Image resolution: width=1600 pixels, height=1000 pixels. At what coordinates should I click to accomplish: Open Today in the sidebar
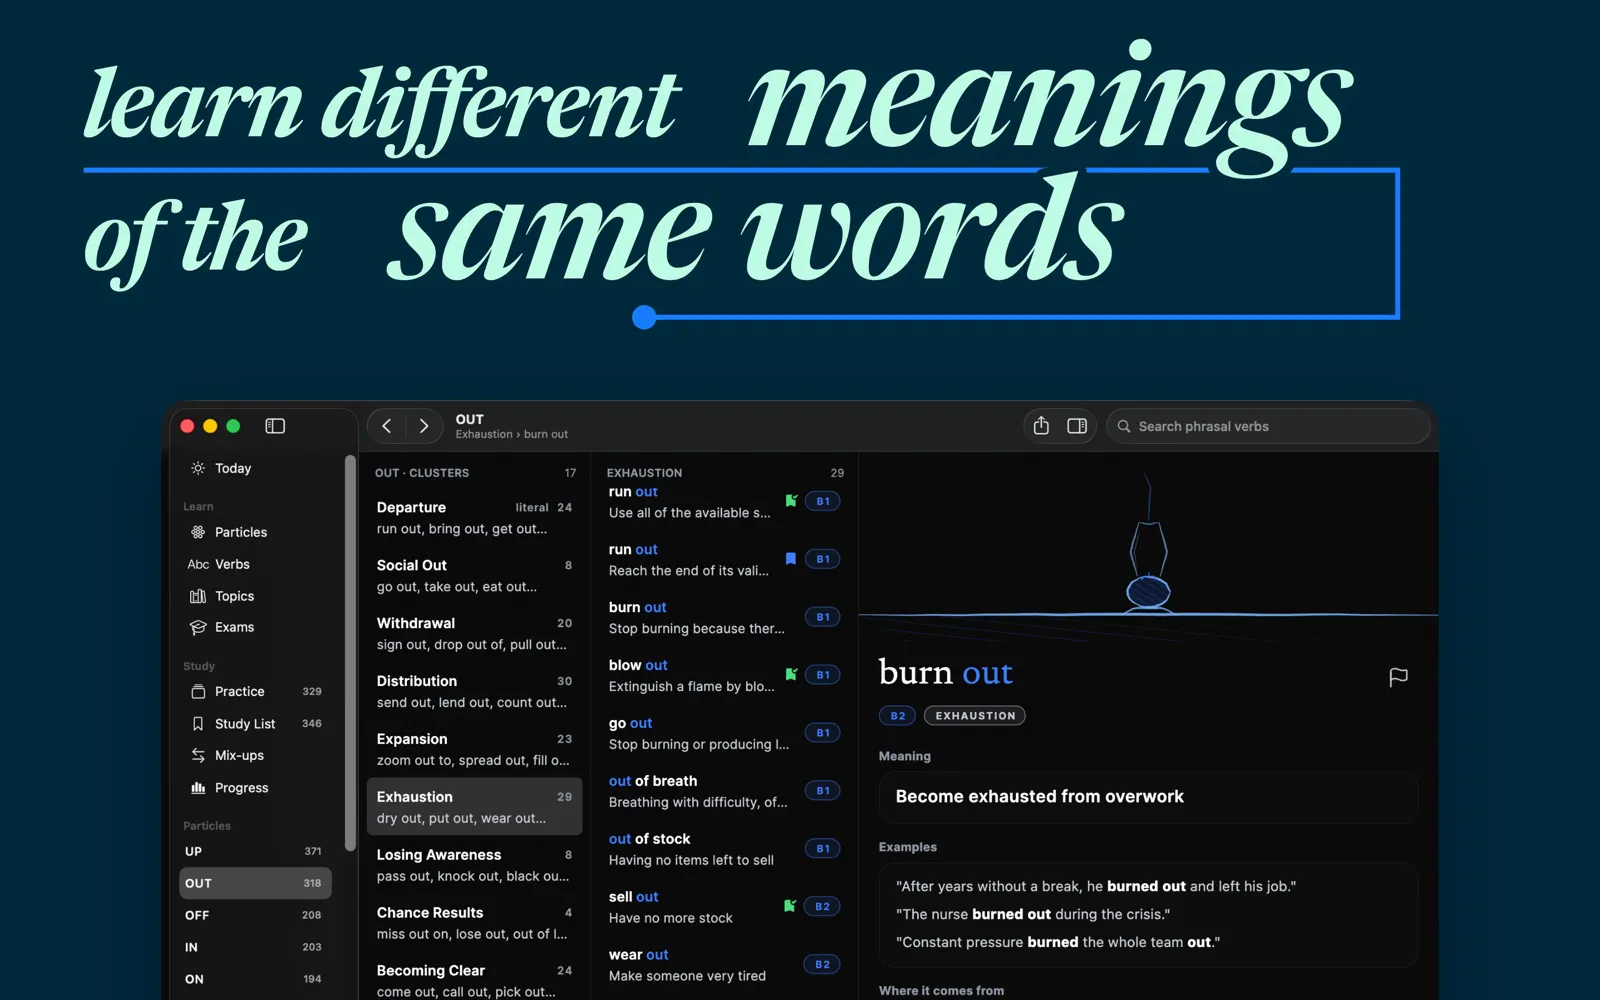255,468
